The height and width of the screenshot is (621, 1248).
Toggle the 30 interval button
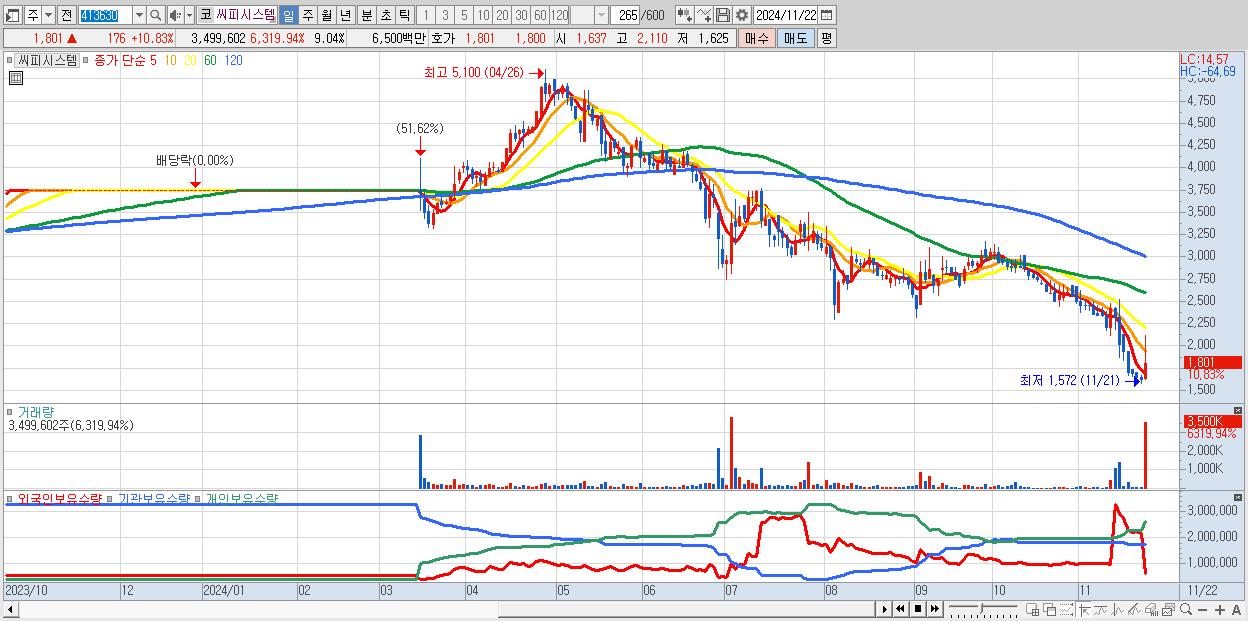click(x=521, y=15)
